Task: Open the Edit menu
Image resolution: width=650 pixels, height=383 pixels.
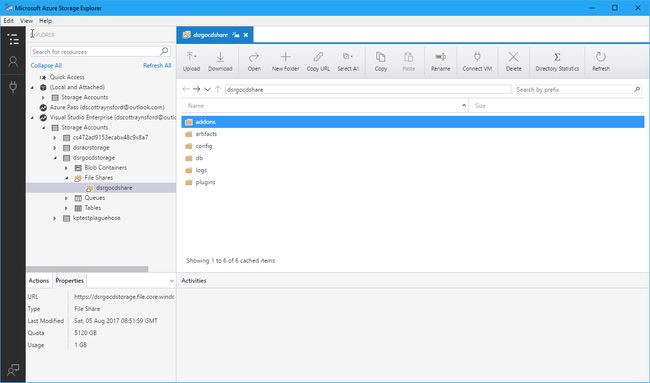Action: coord(8,20)
